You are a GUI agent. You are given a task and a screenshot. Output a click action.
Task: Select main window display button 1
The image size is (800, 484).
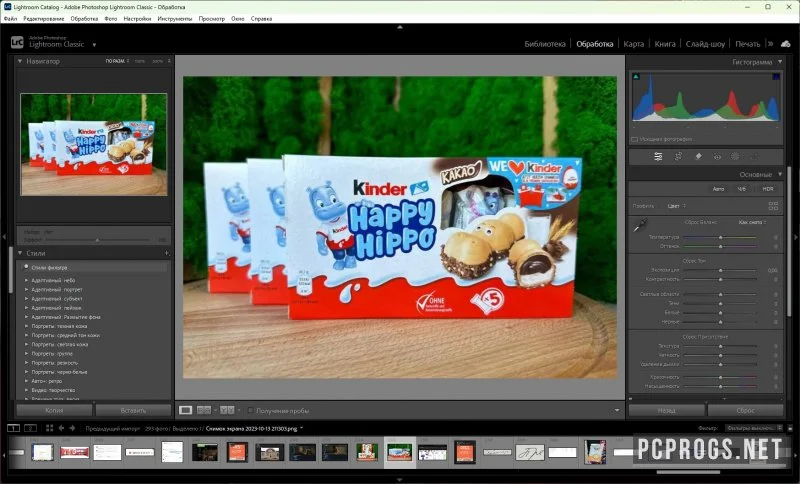pos(13,428)
